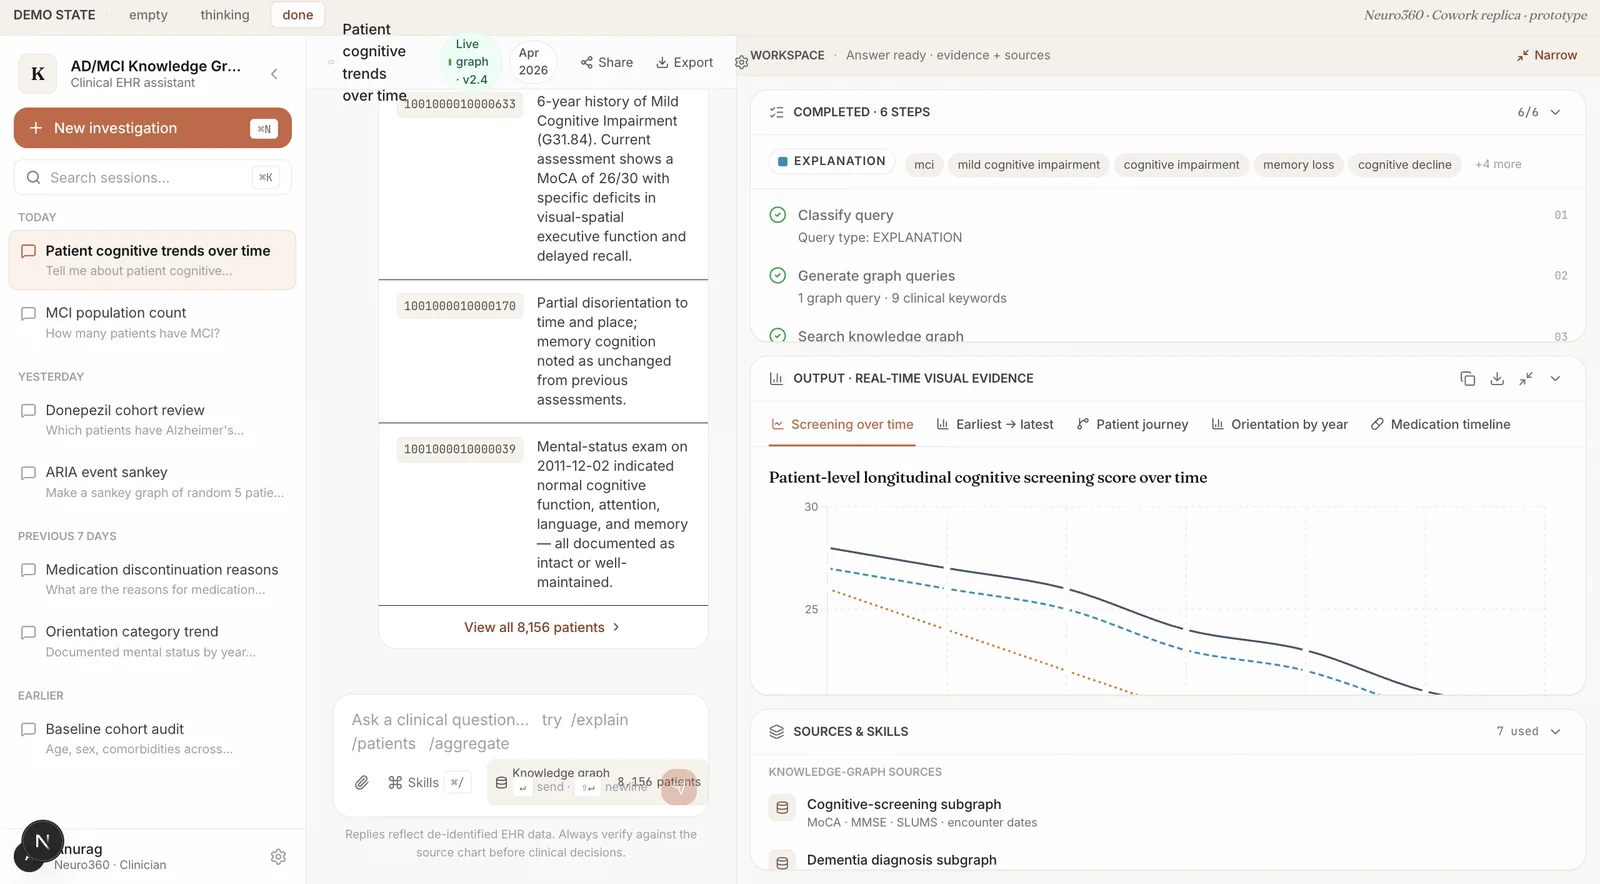Click the send message button
Viewport: 1600px width, 884px height.
[x=679, y=787]
